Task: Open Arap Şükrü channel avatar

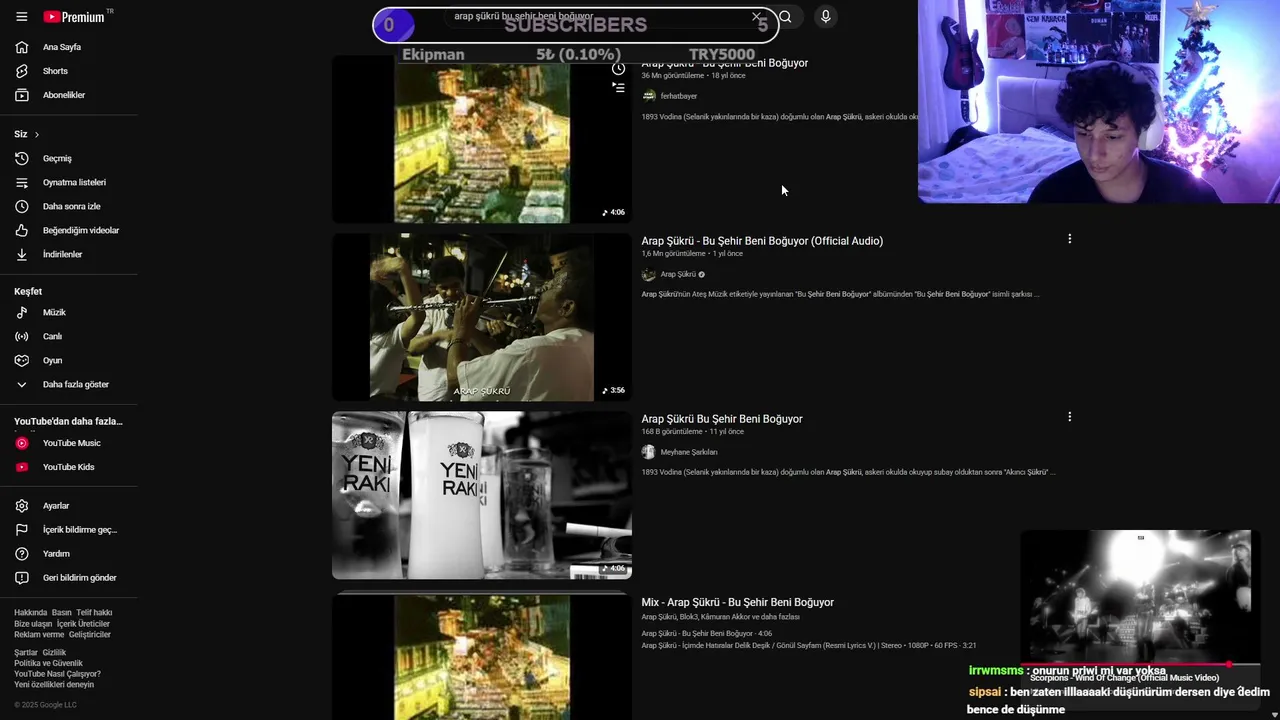Action: [648, 274]
